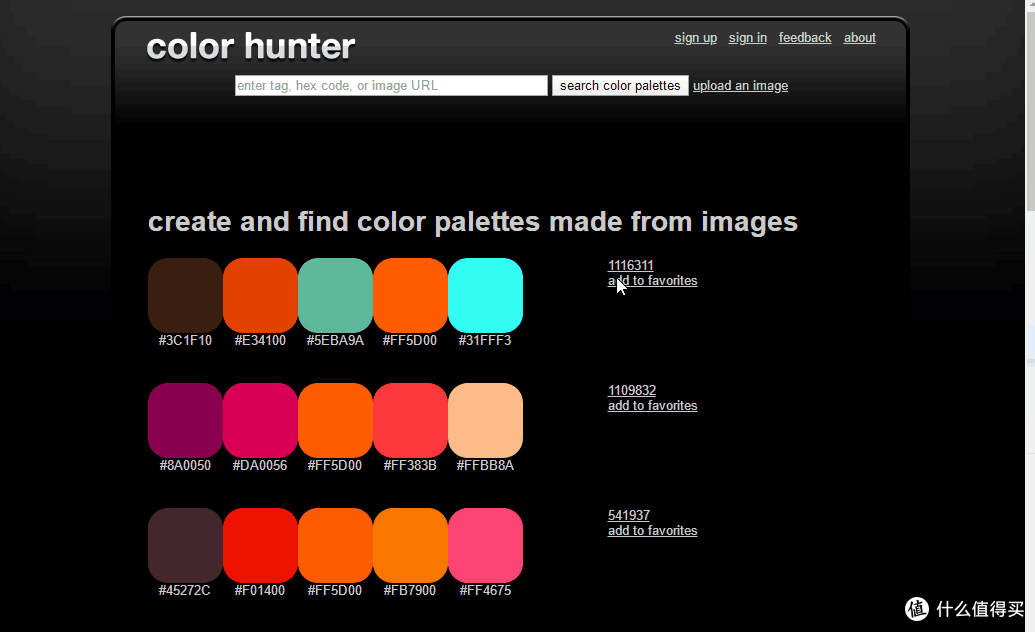Select the purple #8A0050 swatch
Viewport: 1035px width, 632px height.
(x=185, y=420)
